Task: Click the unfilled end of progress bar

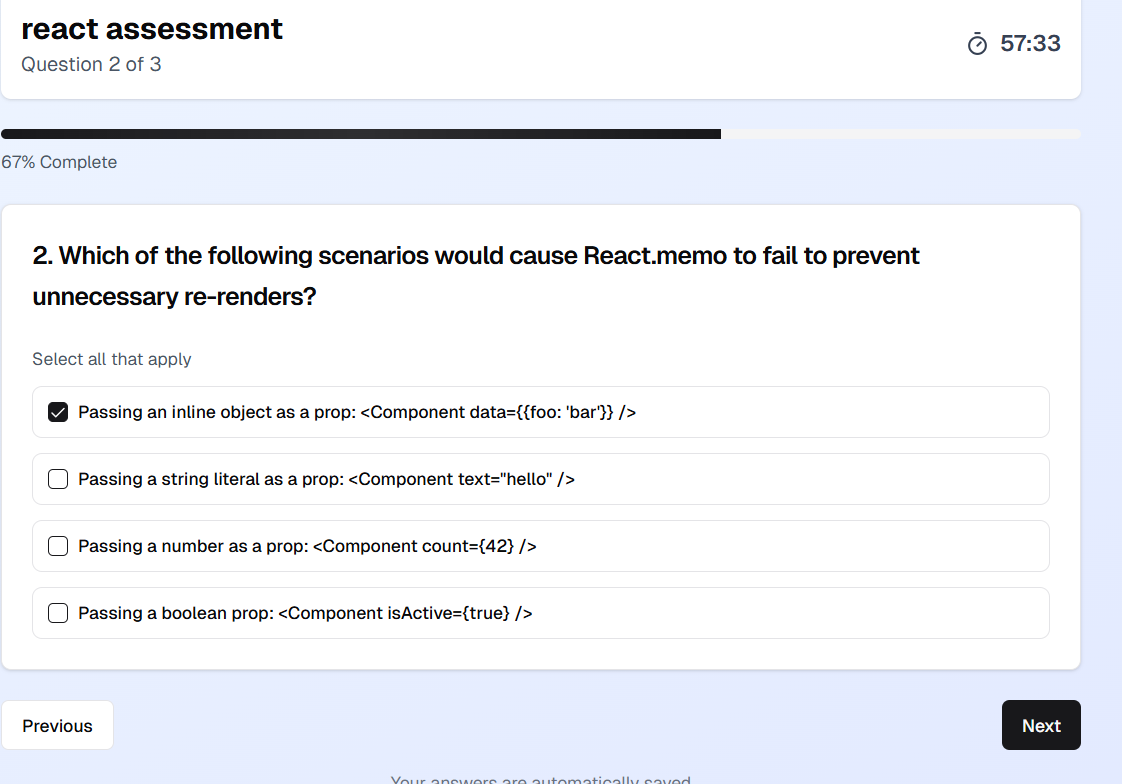Action: pyautogui.click(x=900, y=134)
